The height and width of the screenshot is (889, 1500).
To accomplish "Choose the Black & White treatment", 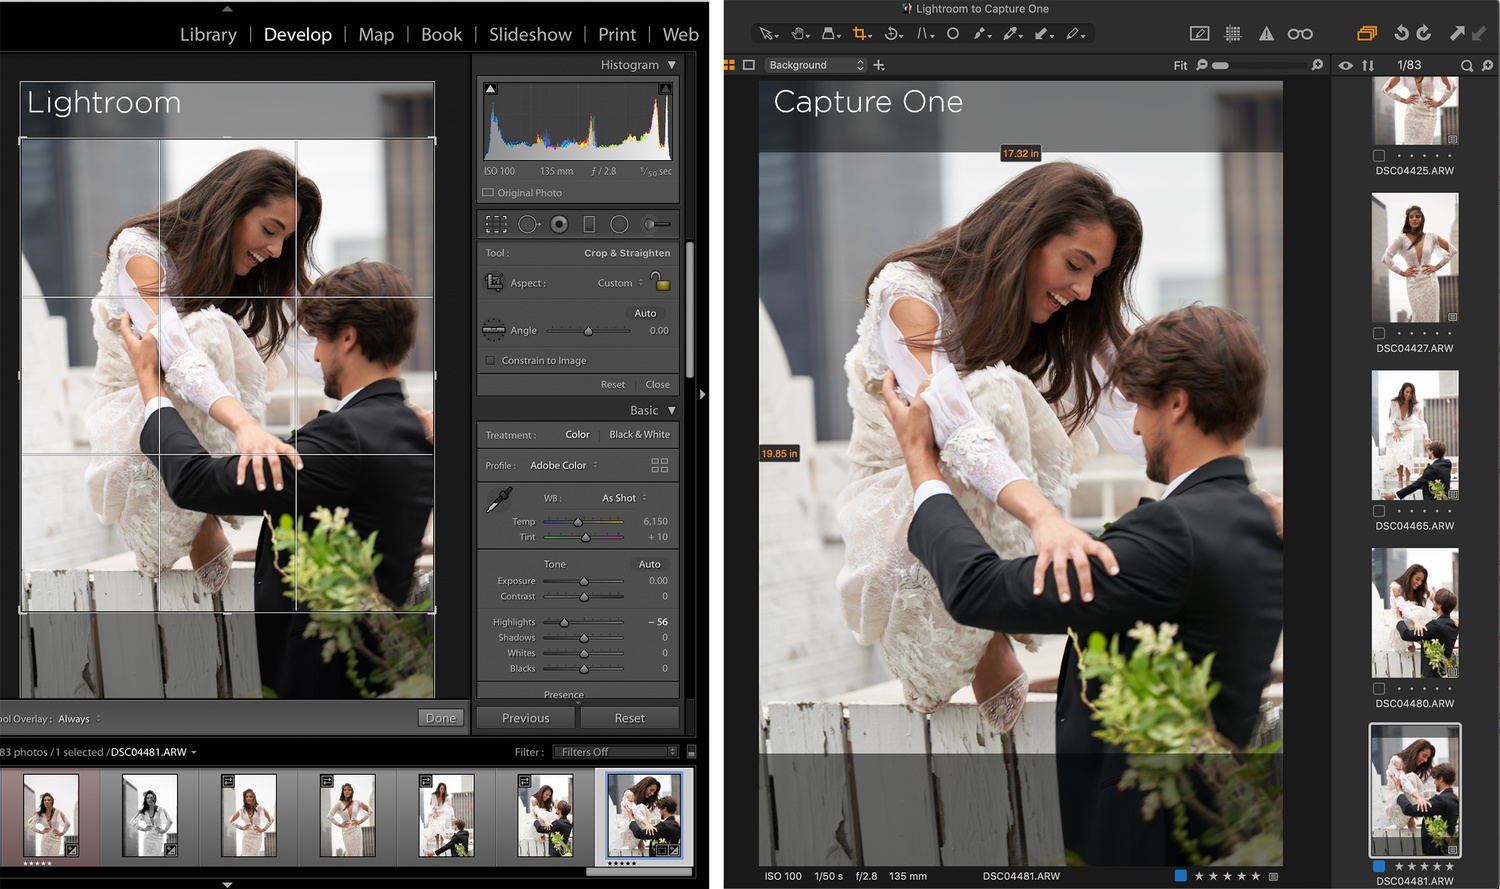I will tap(640, 435).
